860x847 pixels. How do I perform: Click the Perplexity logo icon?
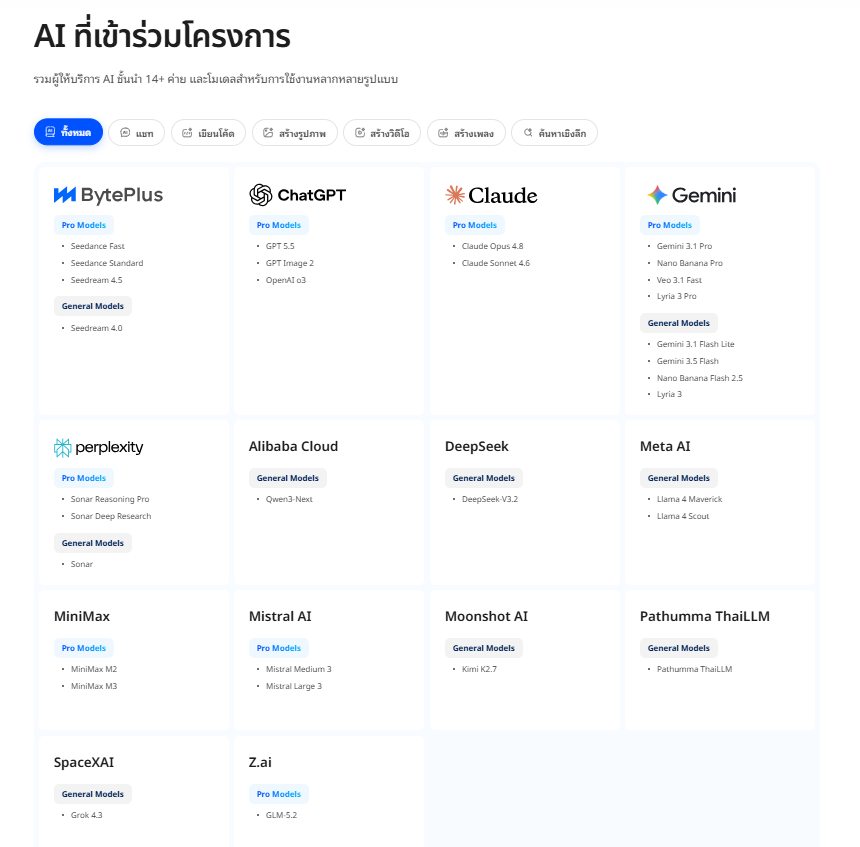pos(63,448)
